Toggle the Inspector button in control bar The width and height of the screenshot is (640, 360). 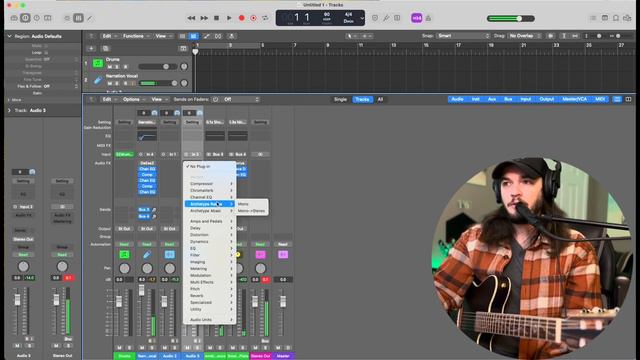pos(25,18)
